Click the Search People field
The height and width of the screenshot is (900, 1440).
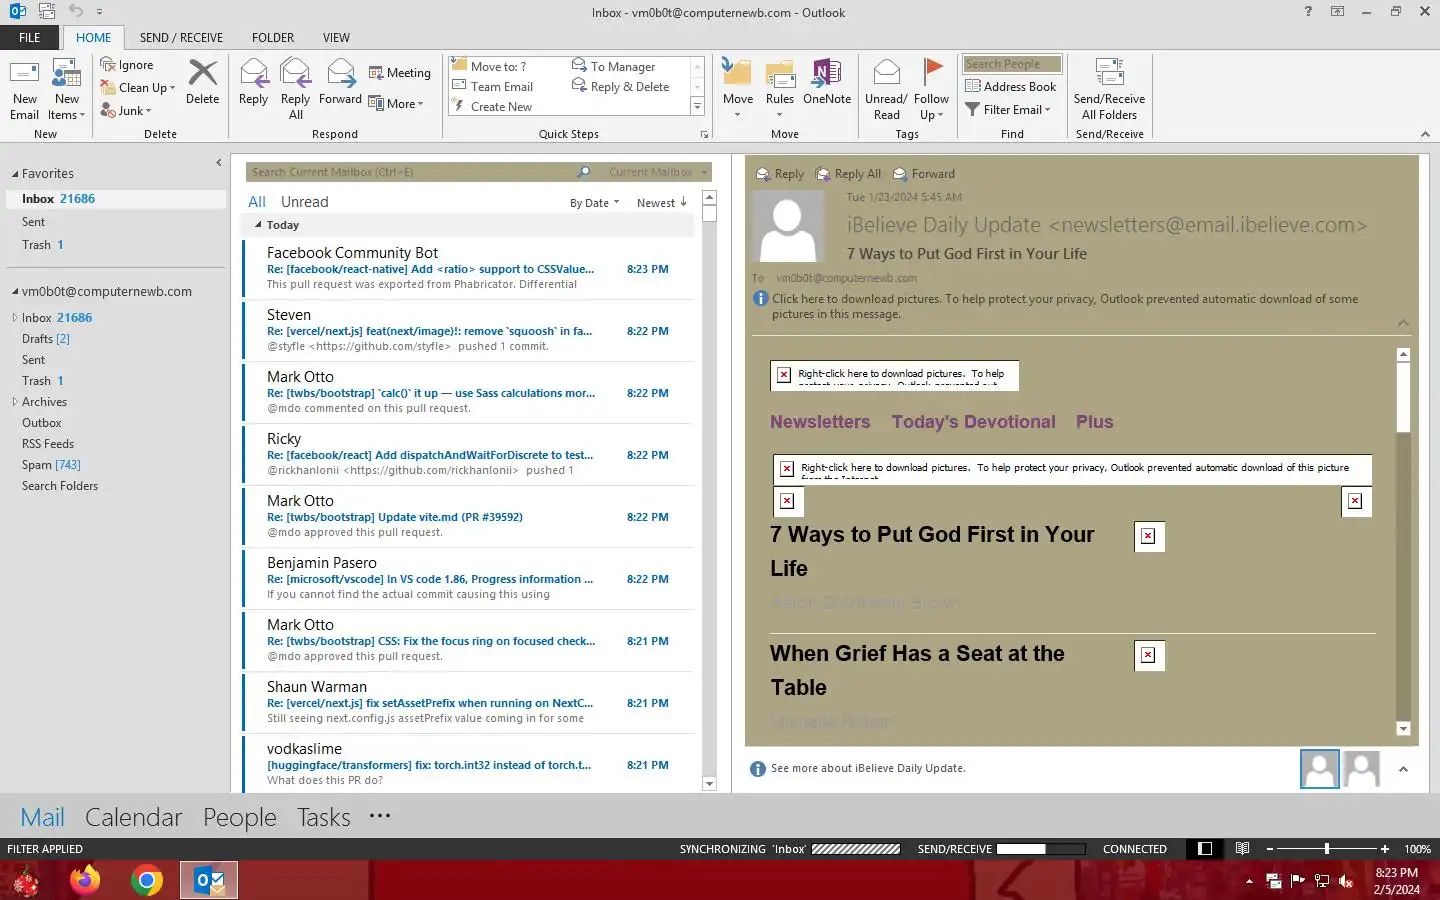point(1011,64)
